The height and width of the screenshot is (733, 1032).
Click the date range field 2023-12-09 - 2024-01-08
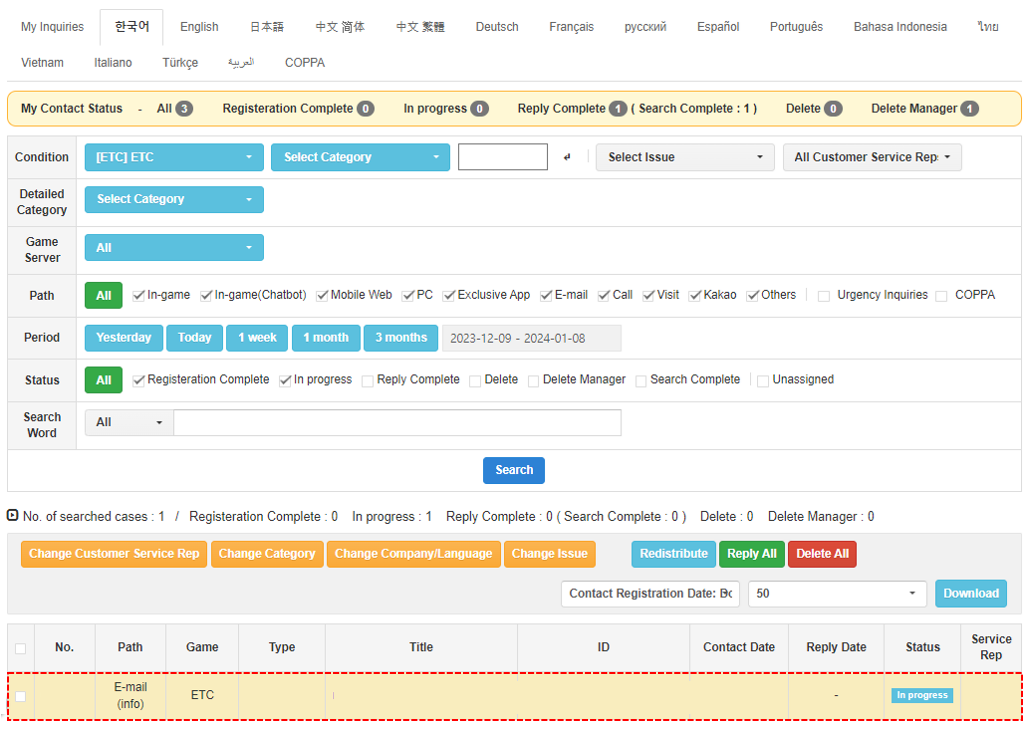[531, 338]
